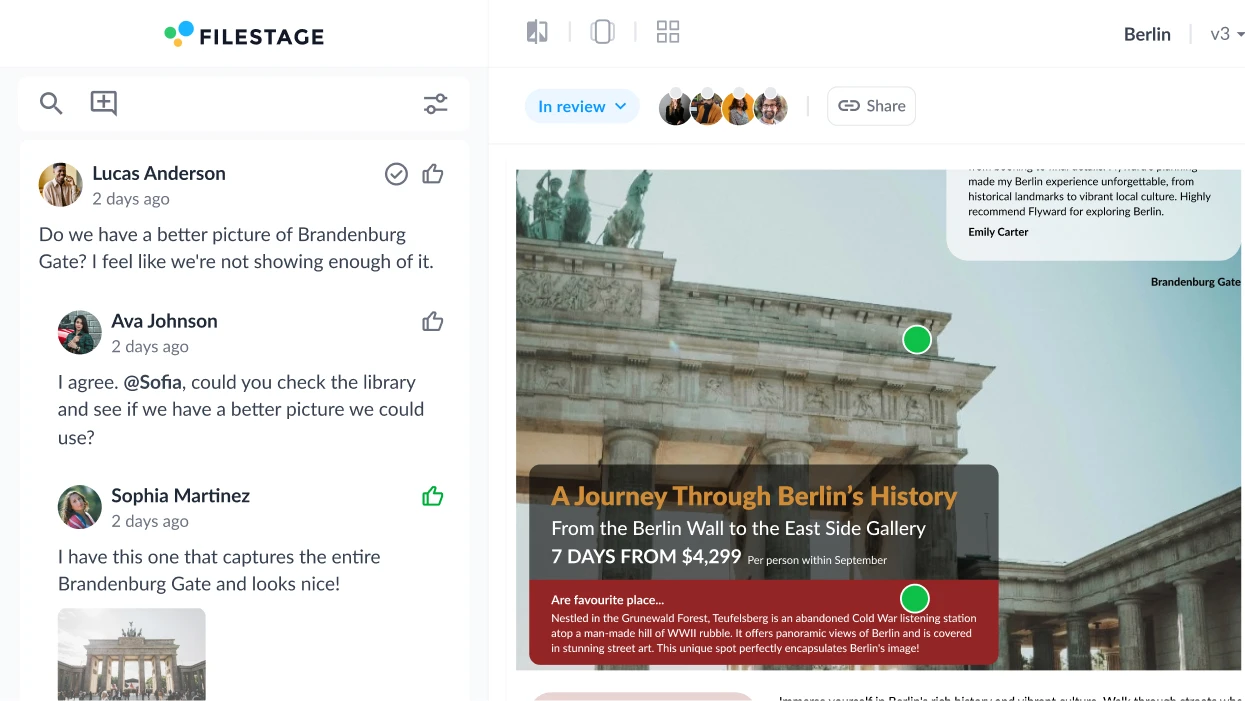Click the add comment icon beside search
Viewport: 1245px width, 701px height.
coord(103,103)
